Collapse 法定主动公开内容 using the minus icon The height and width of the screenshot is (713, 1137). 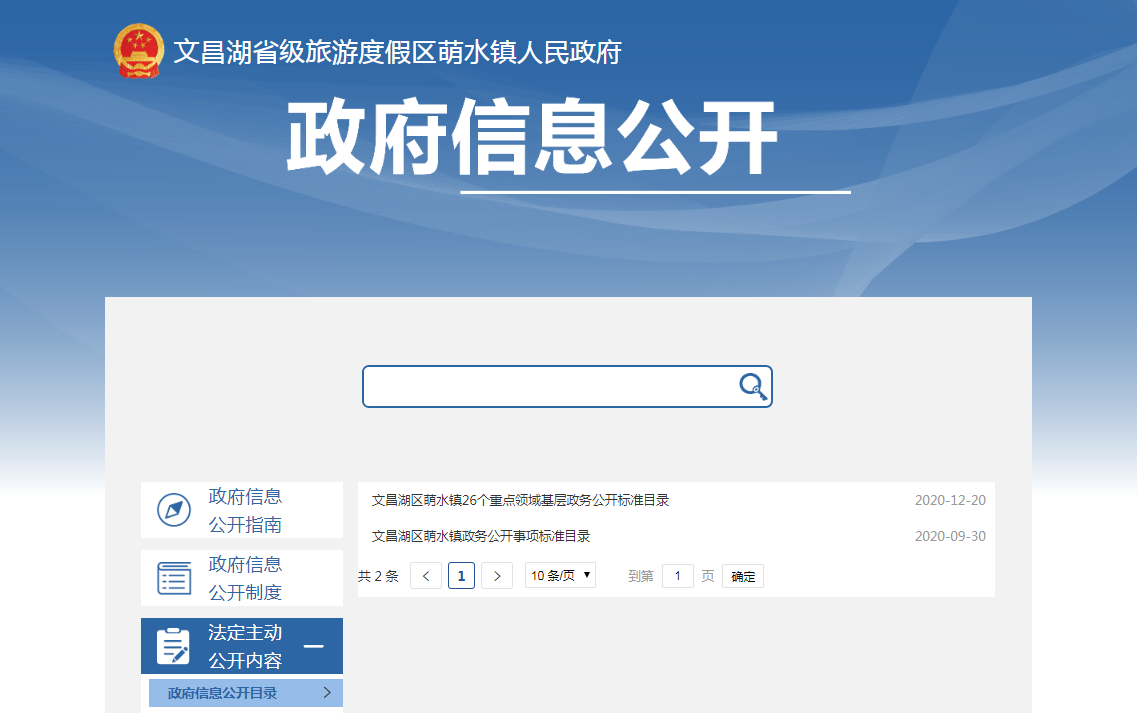point(314,646)
